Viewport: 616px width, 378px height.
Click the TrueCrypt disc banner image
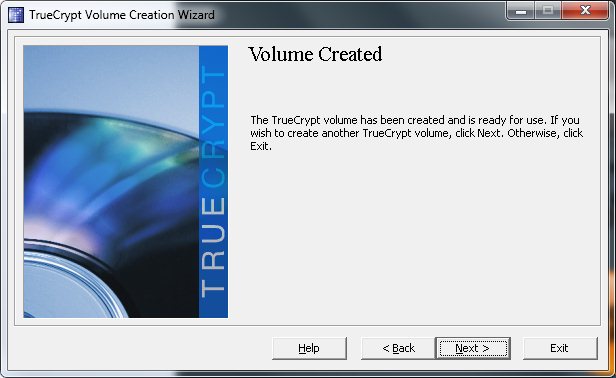(125, 182)
